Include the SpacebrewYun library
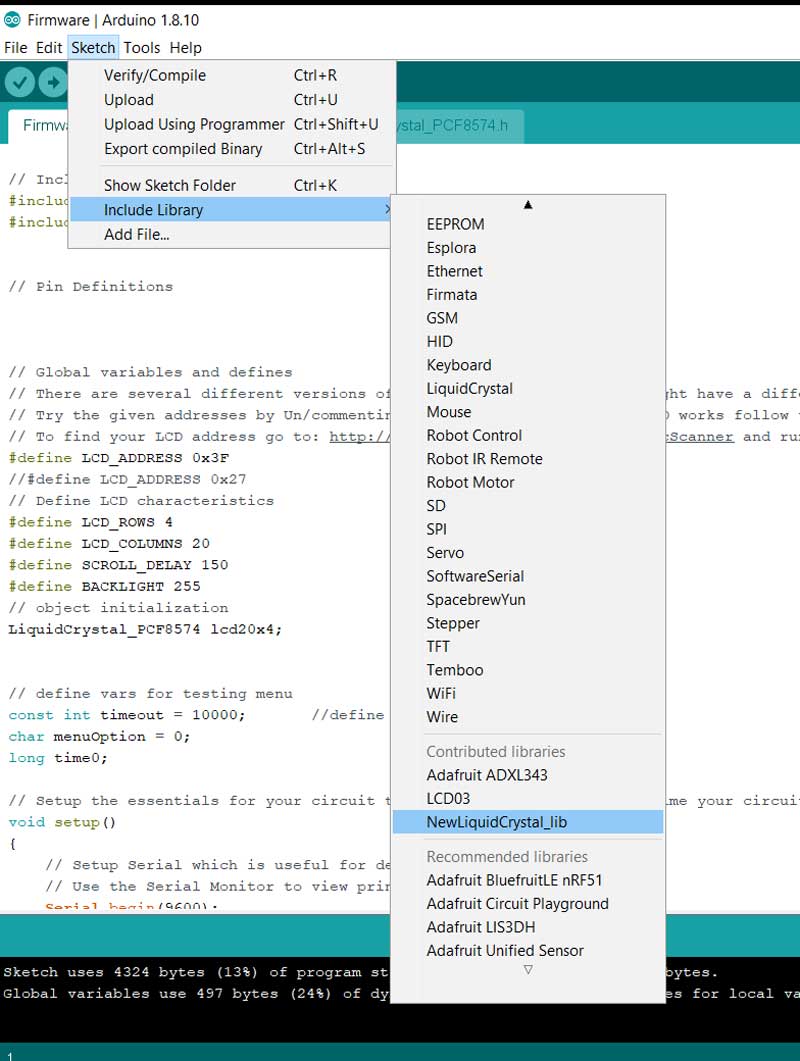The image size is (800, 1061). tap(528, 600)
